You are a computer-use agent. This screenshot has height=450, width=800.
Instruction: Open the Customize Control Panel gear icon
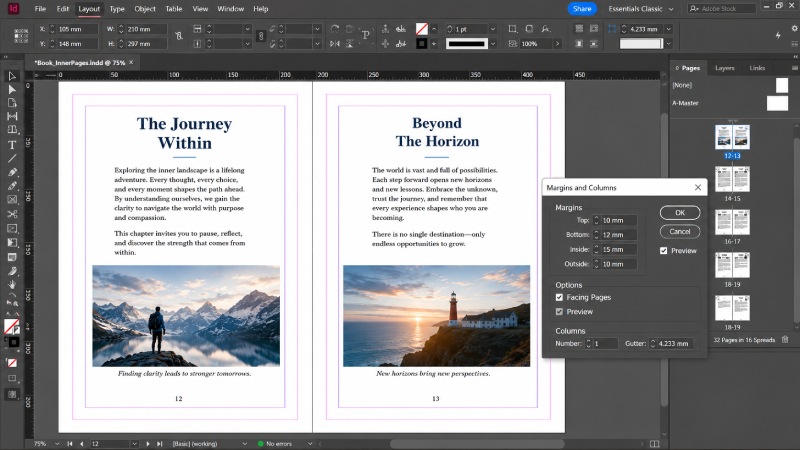(x=794, y=29)
